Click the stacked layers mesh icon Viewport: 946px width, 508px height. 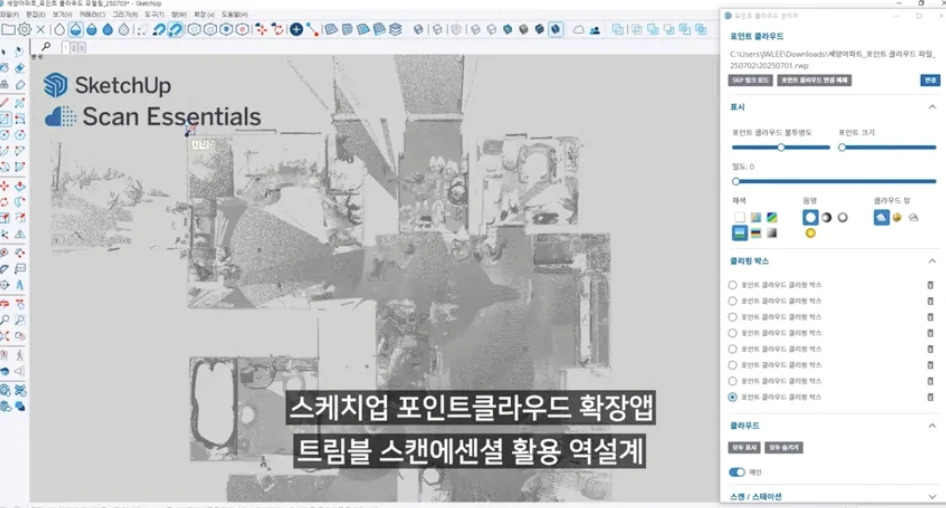395,29
